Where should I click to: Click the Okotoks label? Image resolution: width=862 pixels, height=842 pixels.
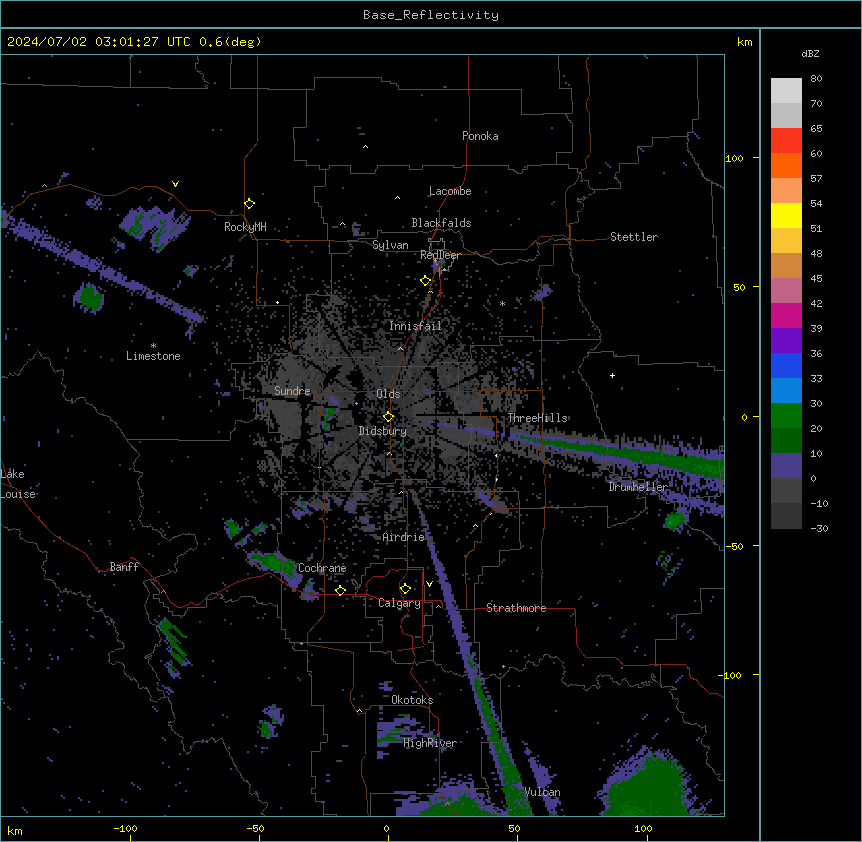click(x=412, y=700)
